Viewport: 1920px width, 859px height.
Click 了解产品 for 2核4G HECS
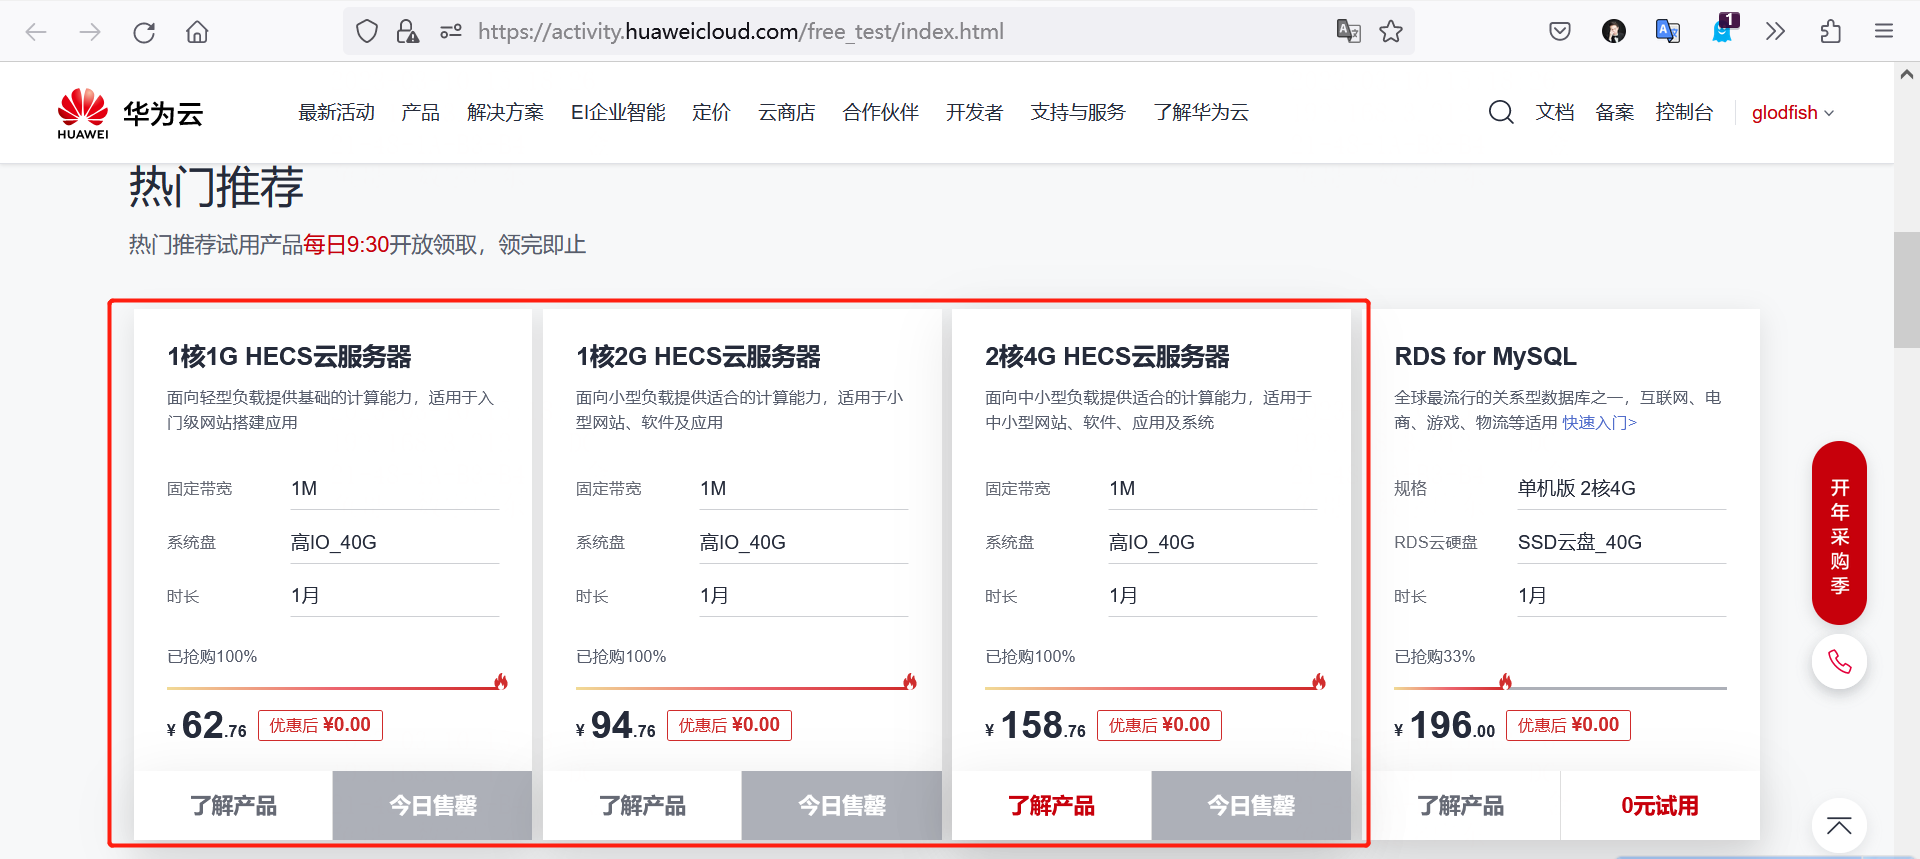pos(1051,805)
